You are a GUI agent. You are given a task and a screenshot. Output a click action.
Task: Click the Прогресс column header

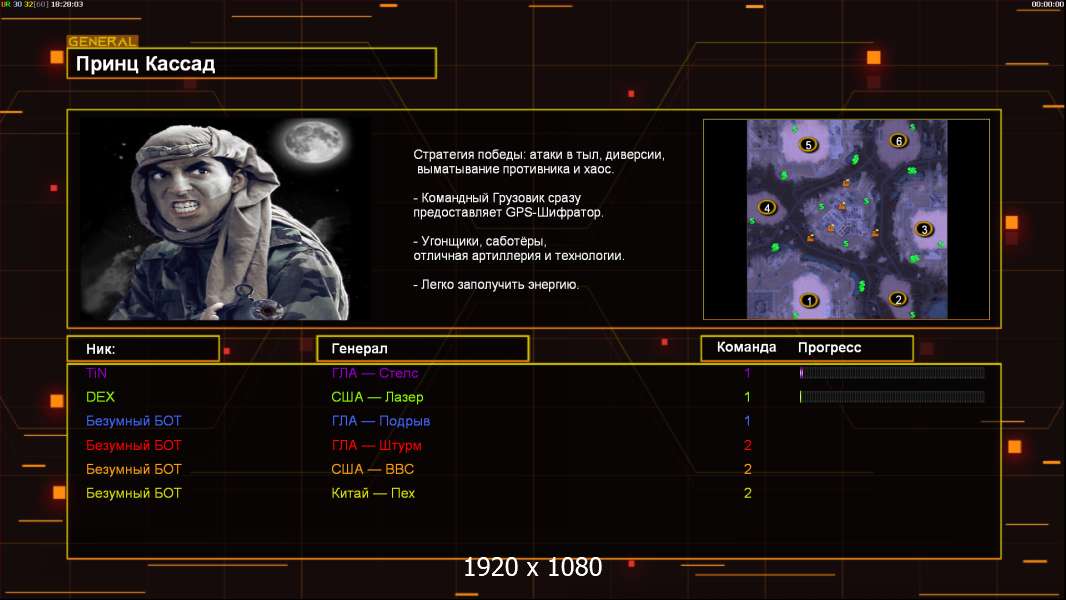pos(829,348)
